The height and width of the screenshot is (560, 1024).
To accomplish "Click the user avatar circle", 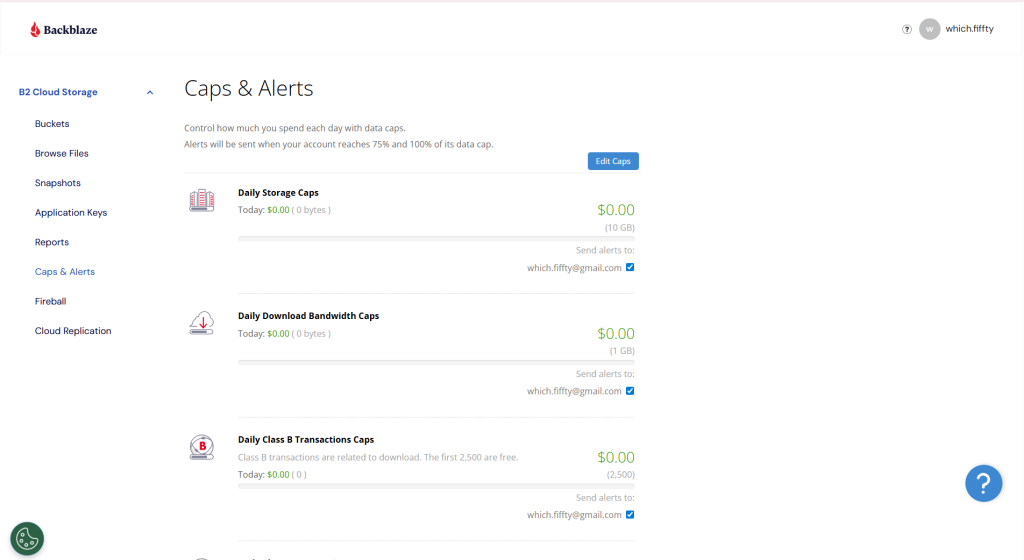I will point(929,29).
